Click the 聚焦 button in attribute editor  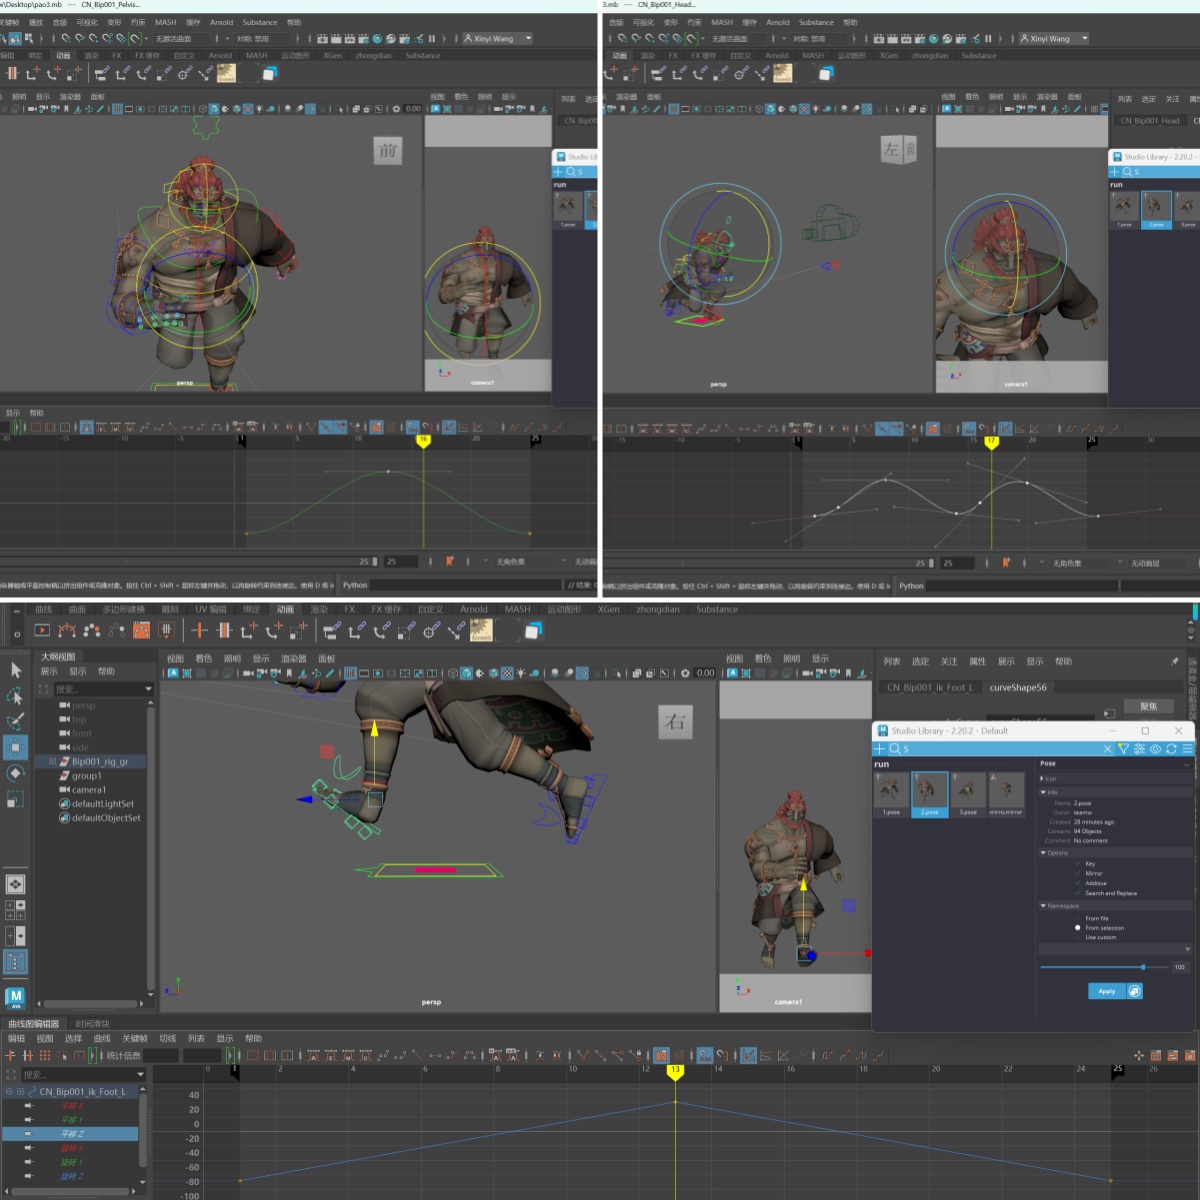[x=1148, y=706]
